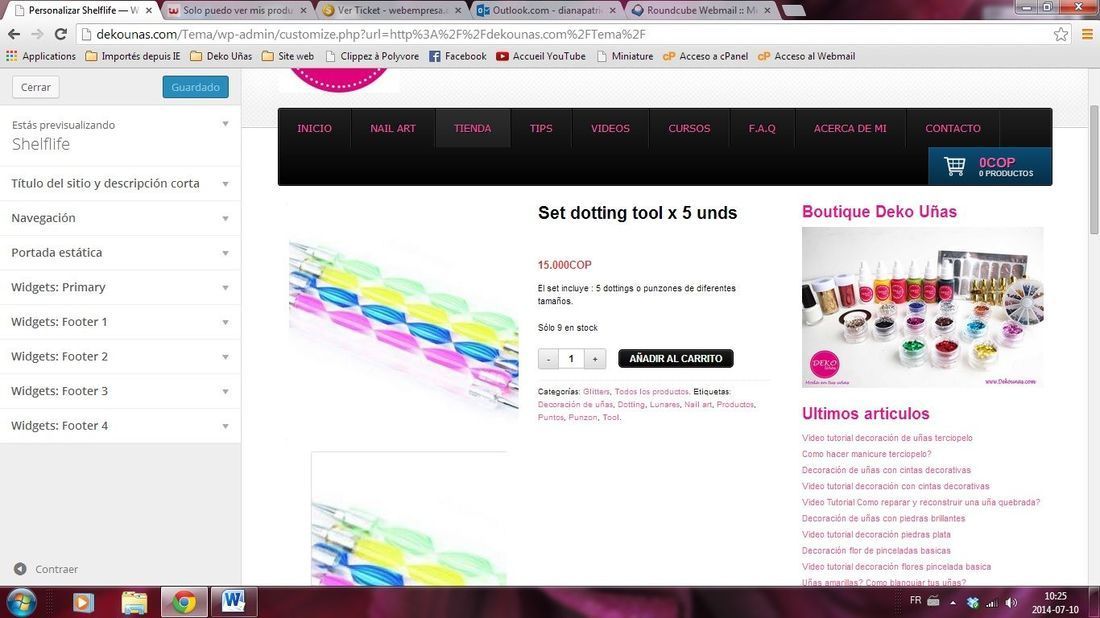Open Decoración de uñas con piedras brillantes link

pos(883,518)
